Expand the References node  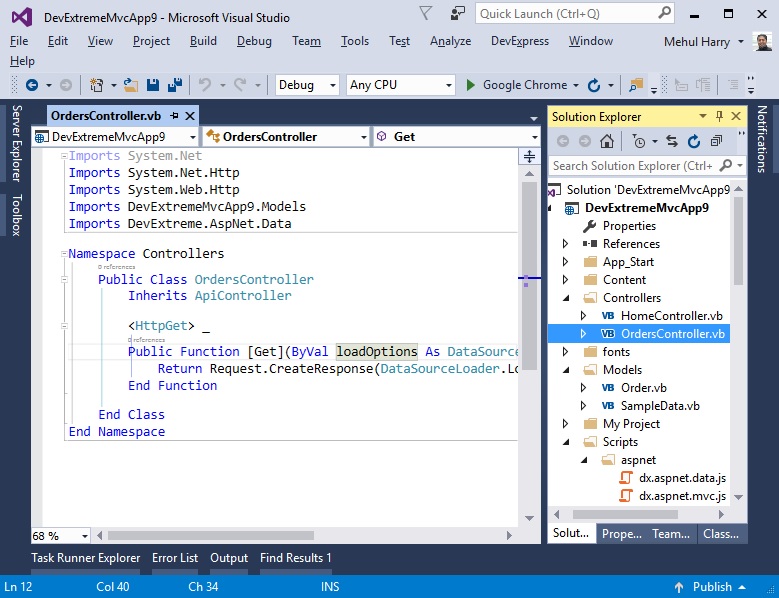(x=565, y=244)
